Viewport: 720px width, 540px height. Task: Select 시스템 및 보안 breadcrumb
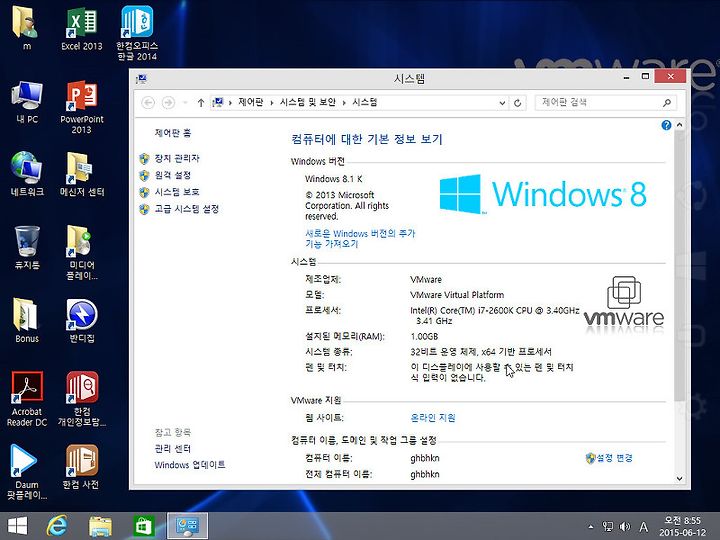pyautogui.click(x=308, y=102)
